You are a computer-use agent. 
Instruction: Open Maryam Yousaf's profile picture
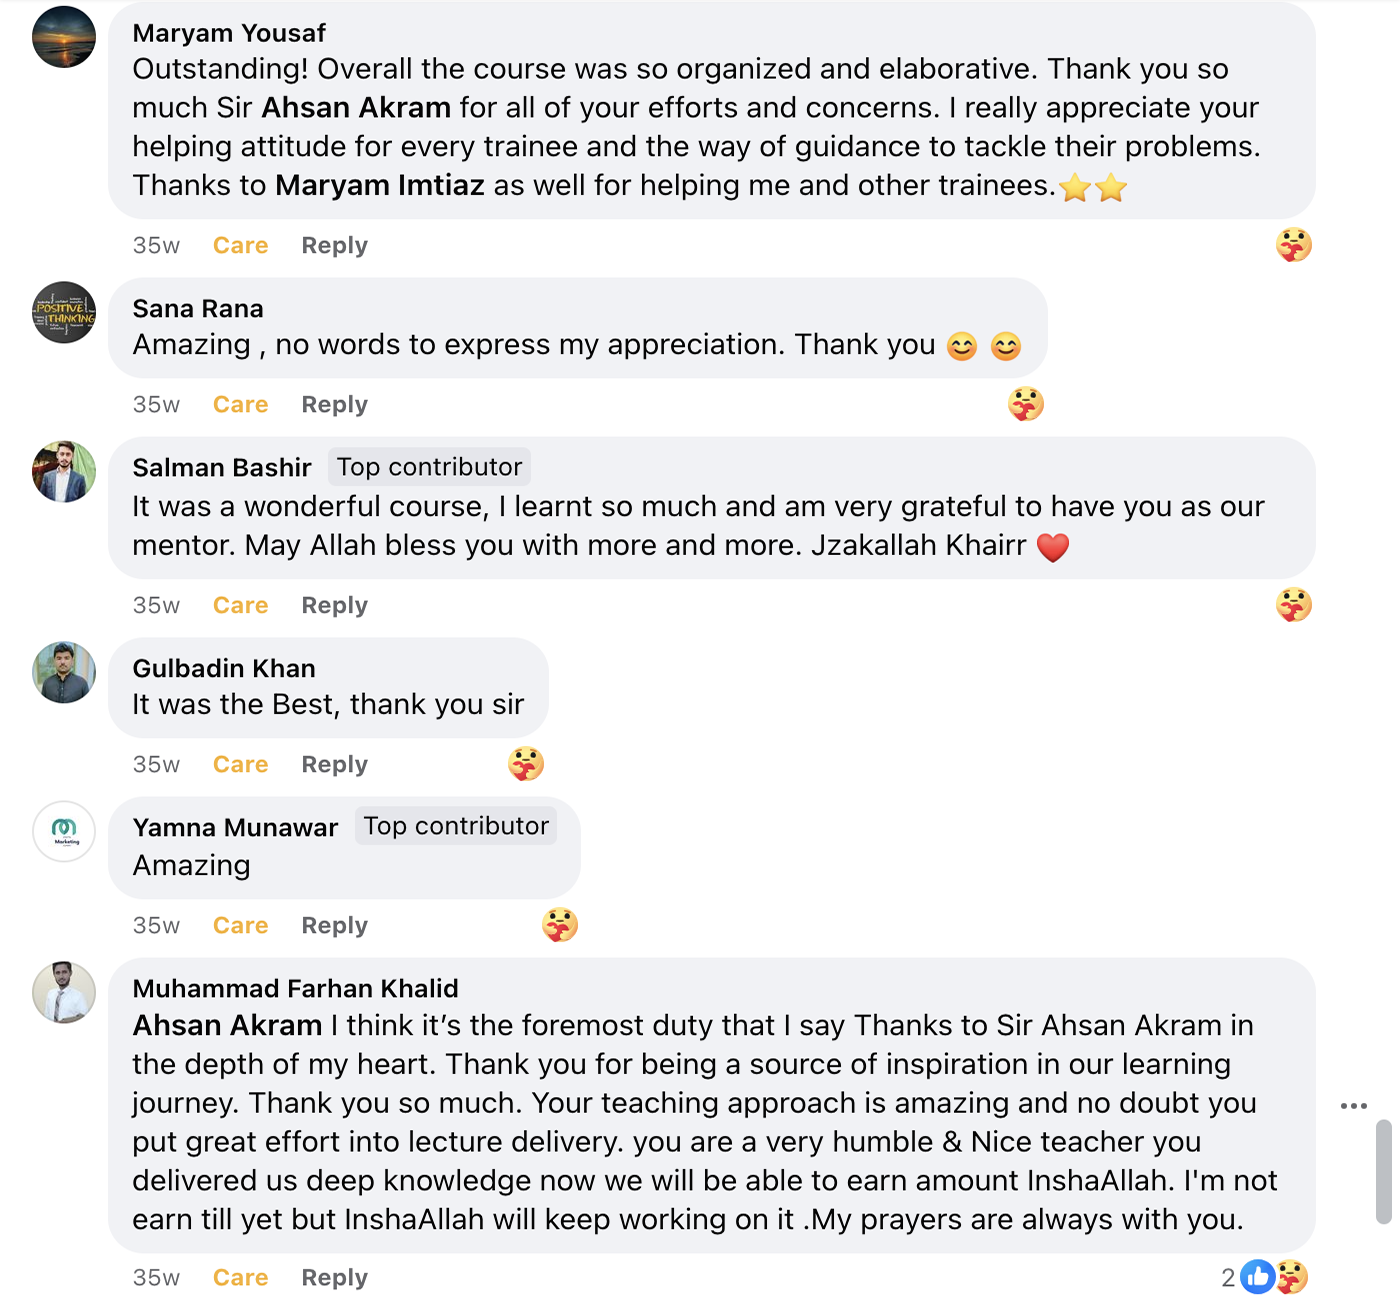64,37
